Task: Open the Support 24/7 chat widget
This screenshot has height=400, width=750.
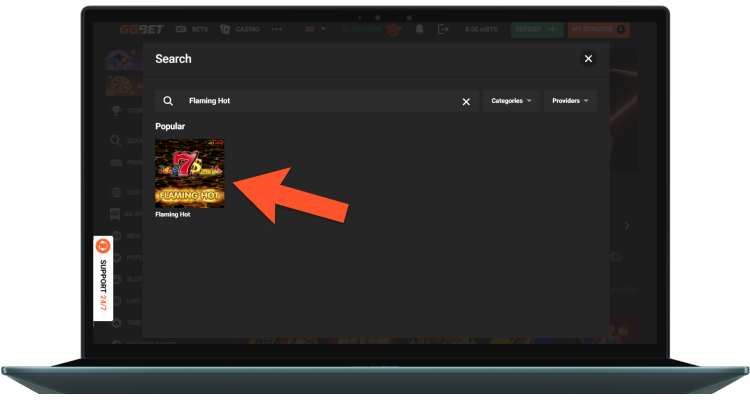Action: pos(102,278)
